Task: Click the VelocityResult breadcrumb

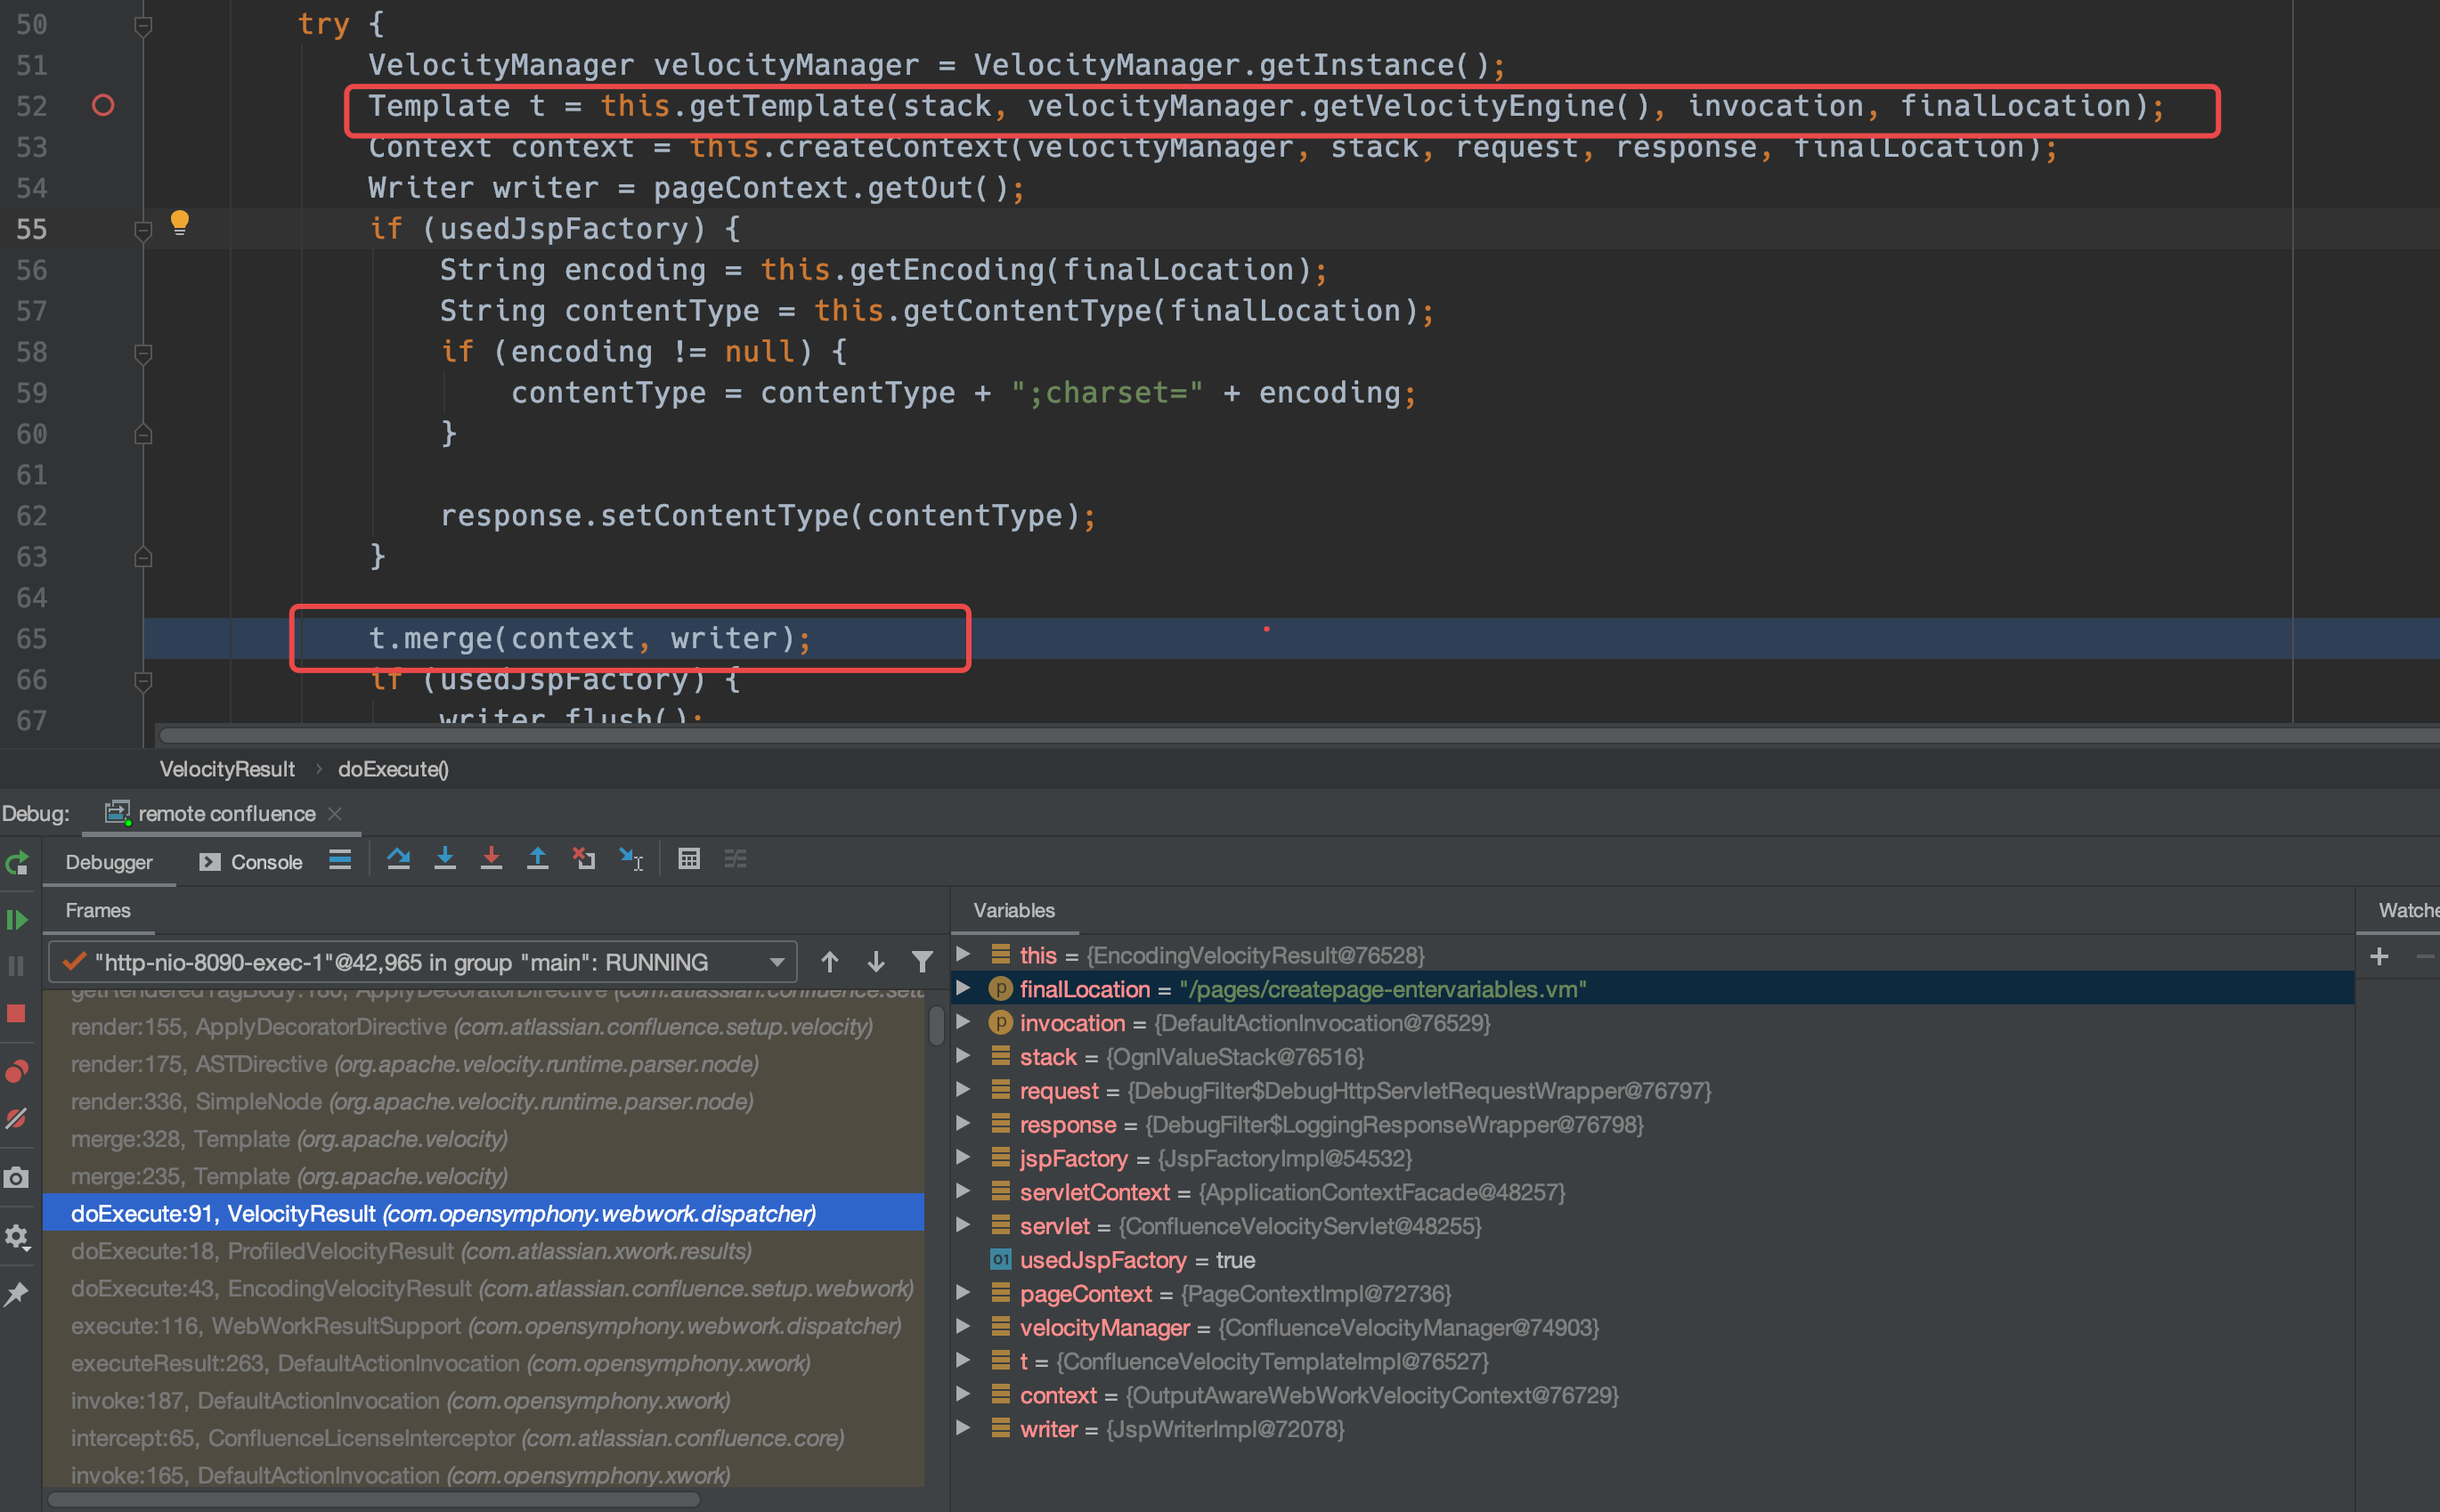Action: (x=227, y=769)
